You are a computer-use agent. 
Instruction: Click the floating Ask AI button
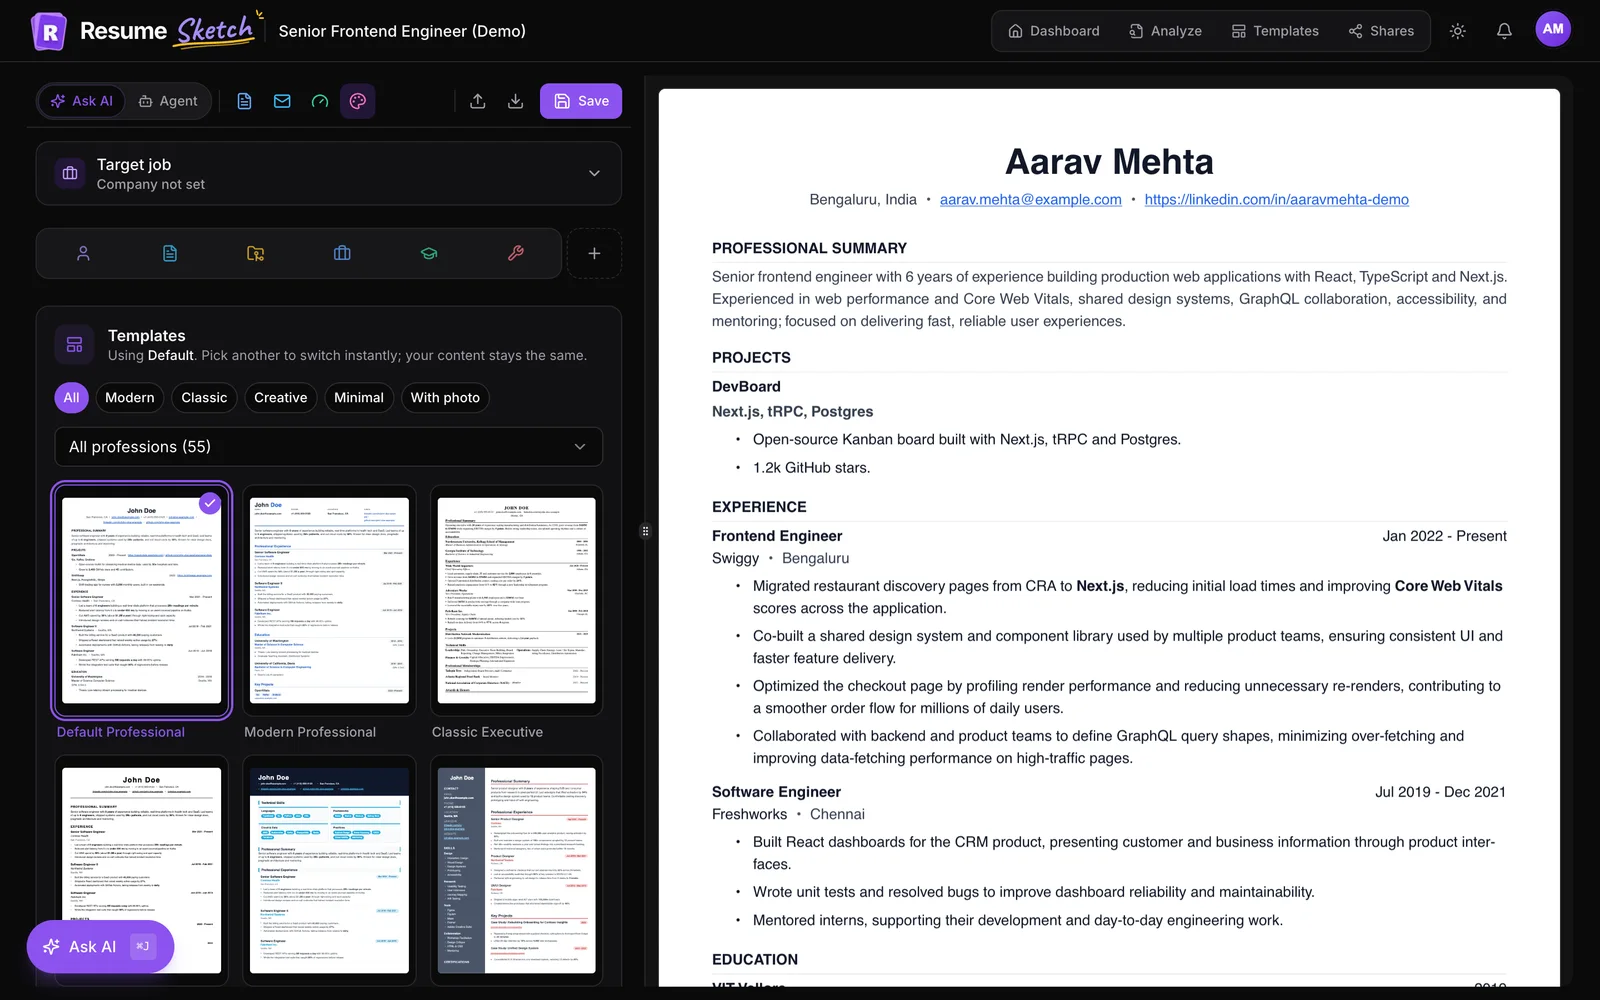(x=100, y=947)
